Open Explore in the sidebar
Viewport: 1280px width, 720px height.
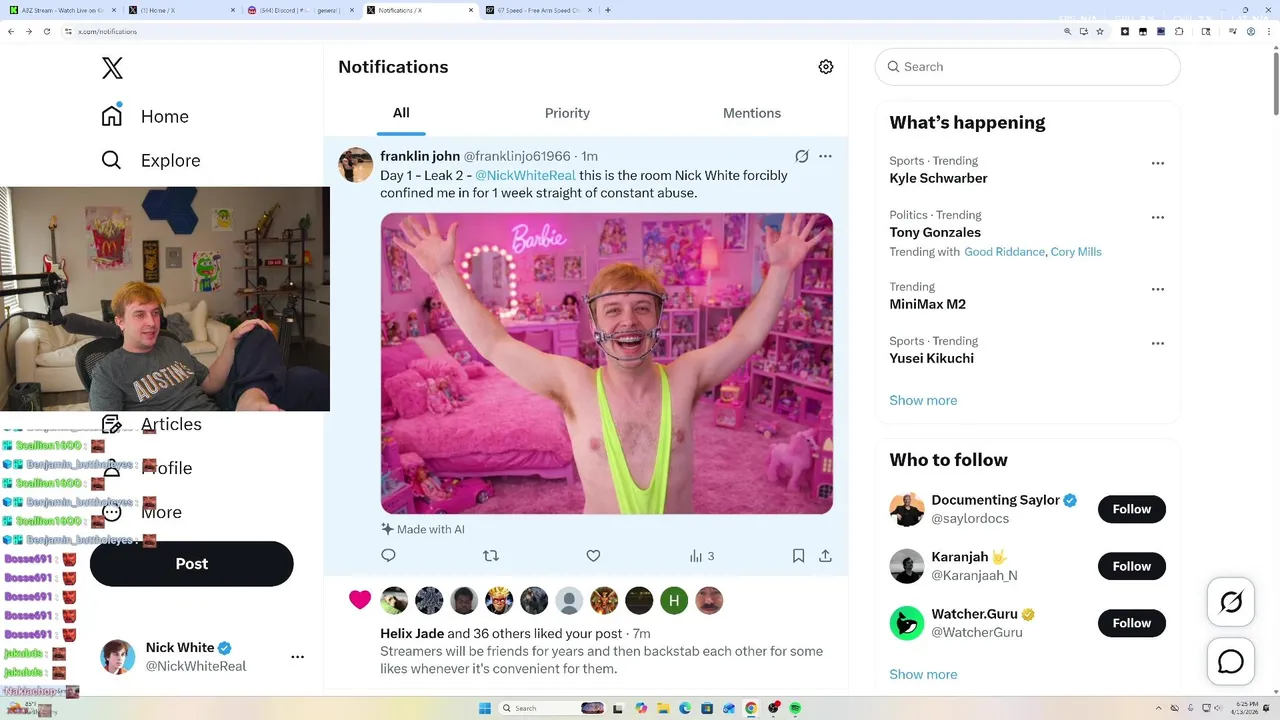[x=151, y=160]
